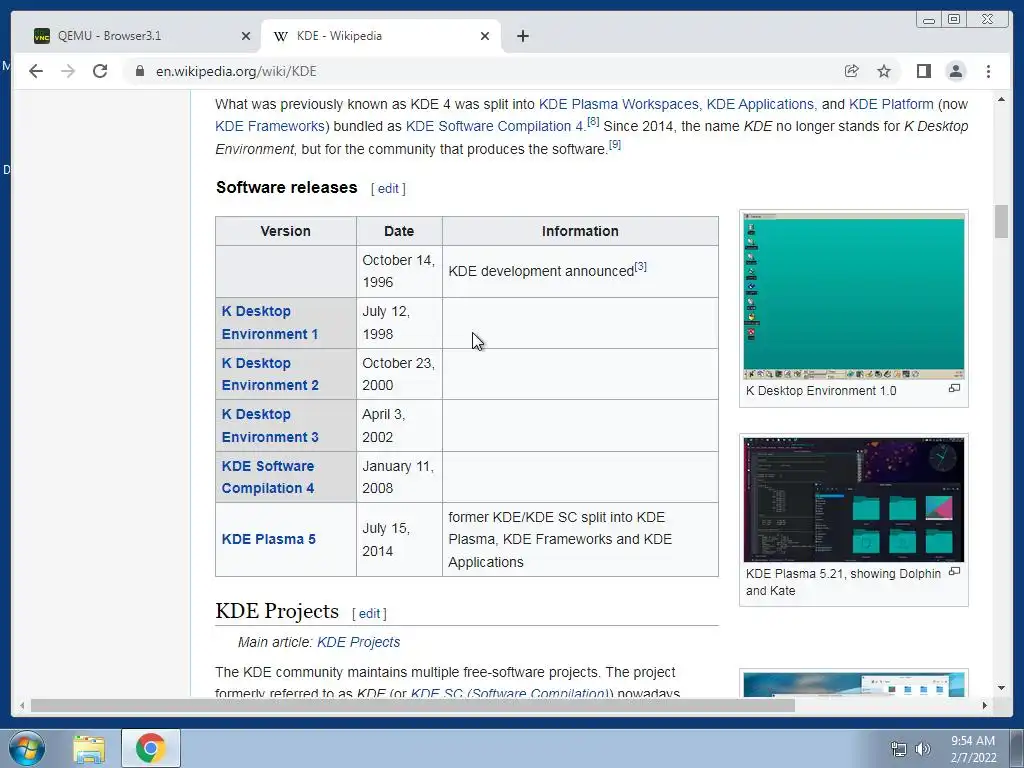Click citation reference [9]
The image size is (1024, 768).
615,144
